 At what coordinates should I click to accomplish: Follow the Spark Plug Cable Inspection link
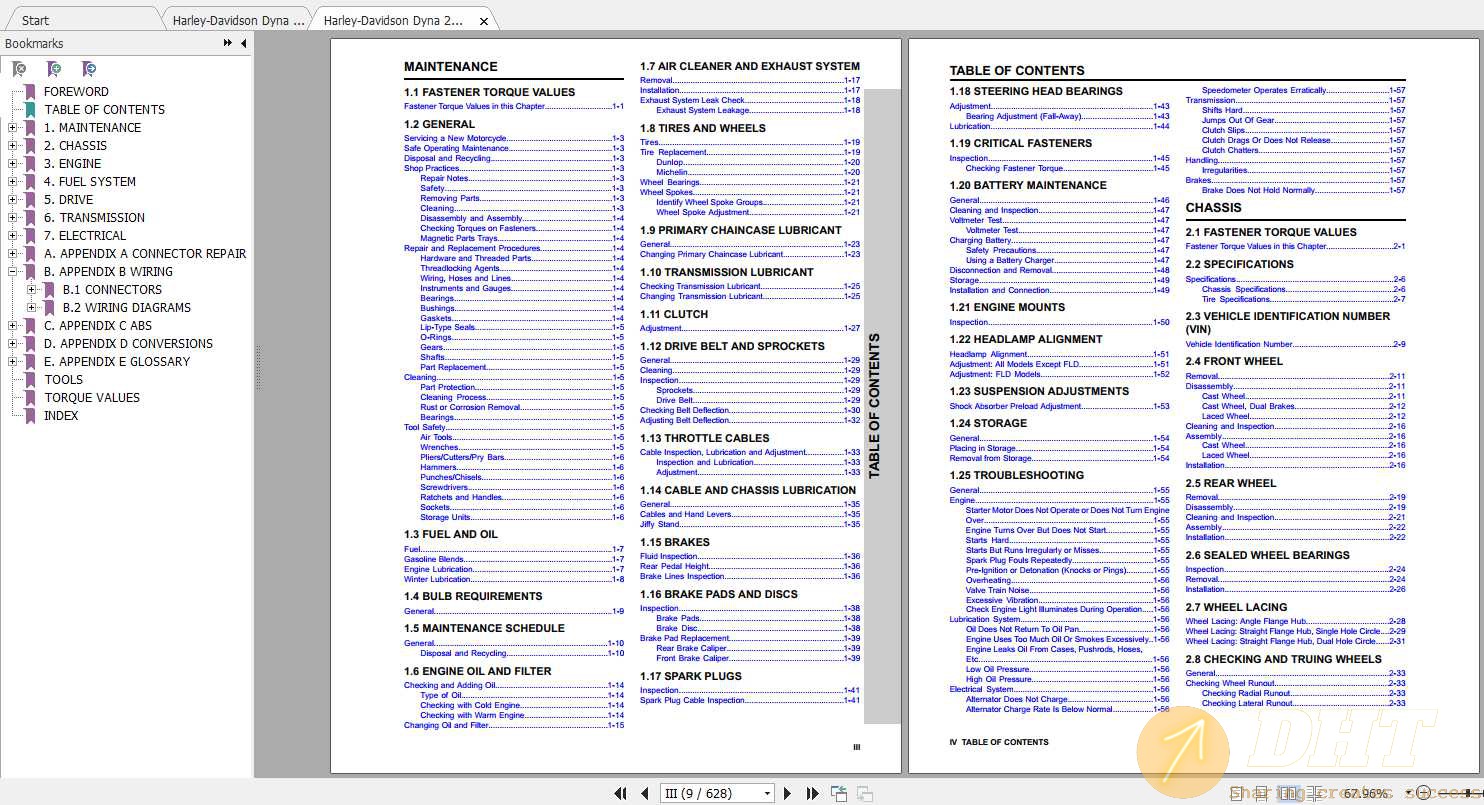(750, 700)
